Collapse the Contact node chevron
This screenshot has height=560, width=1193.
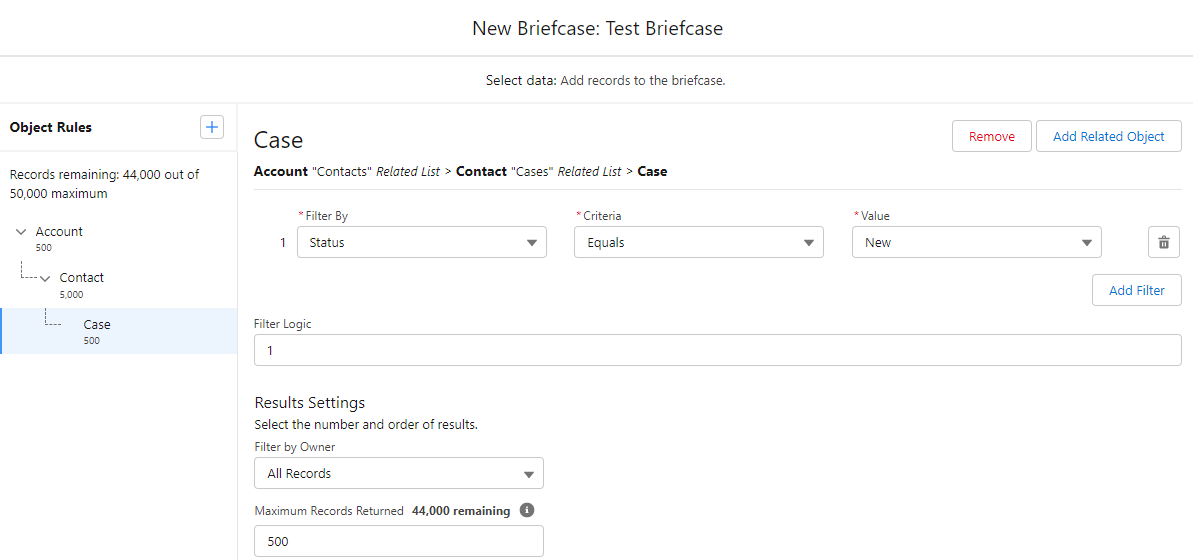[x=45, y=278]
